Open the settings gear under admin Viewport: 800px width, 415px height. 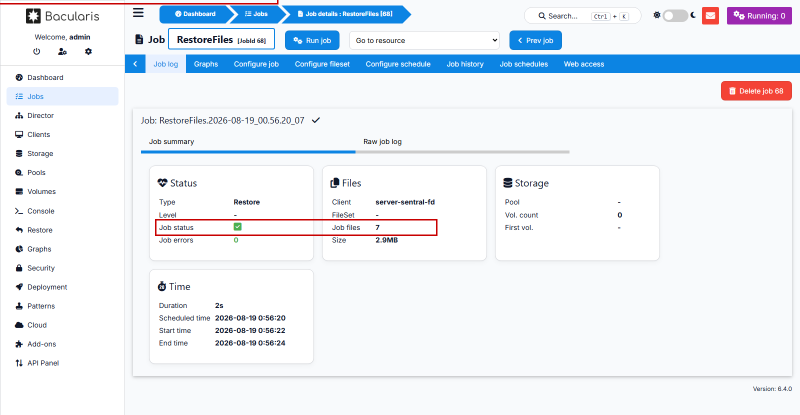[x=88, y=52]
